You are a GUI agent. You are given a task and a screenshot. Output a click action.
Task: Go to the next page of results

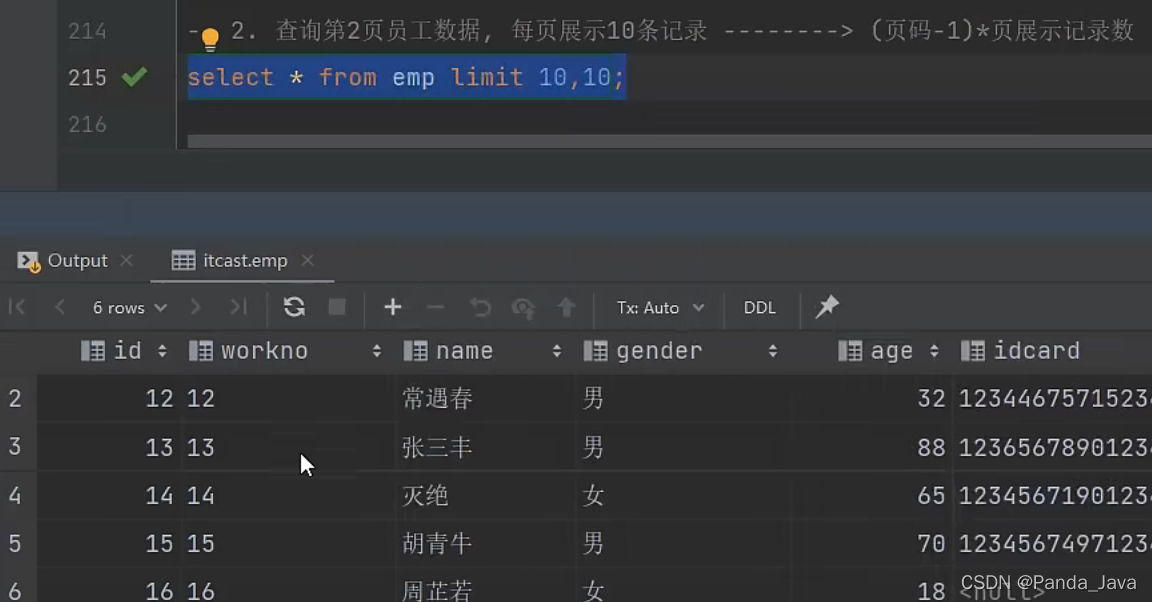[x=196, y=307]
